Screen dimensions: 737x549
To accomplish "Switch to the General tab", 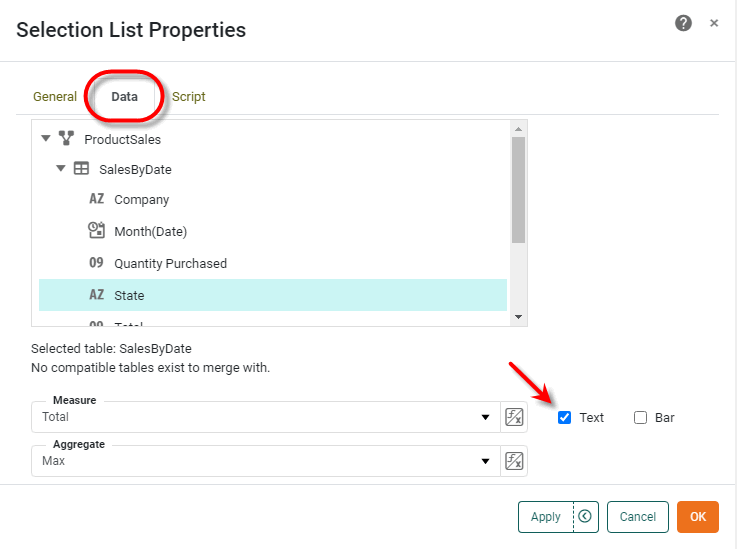I will [55, 97].
